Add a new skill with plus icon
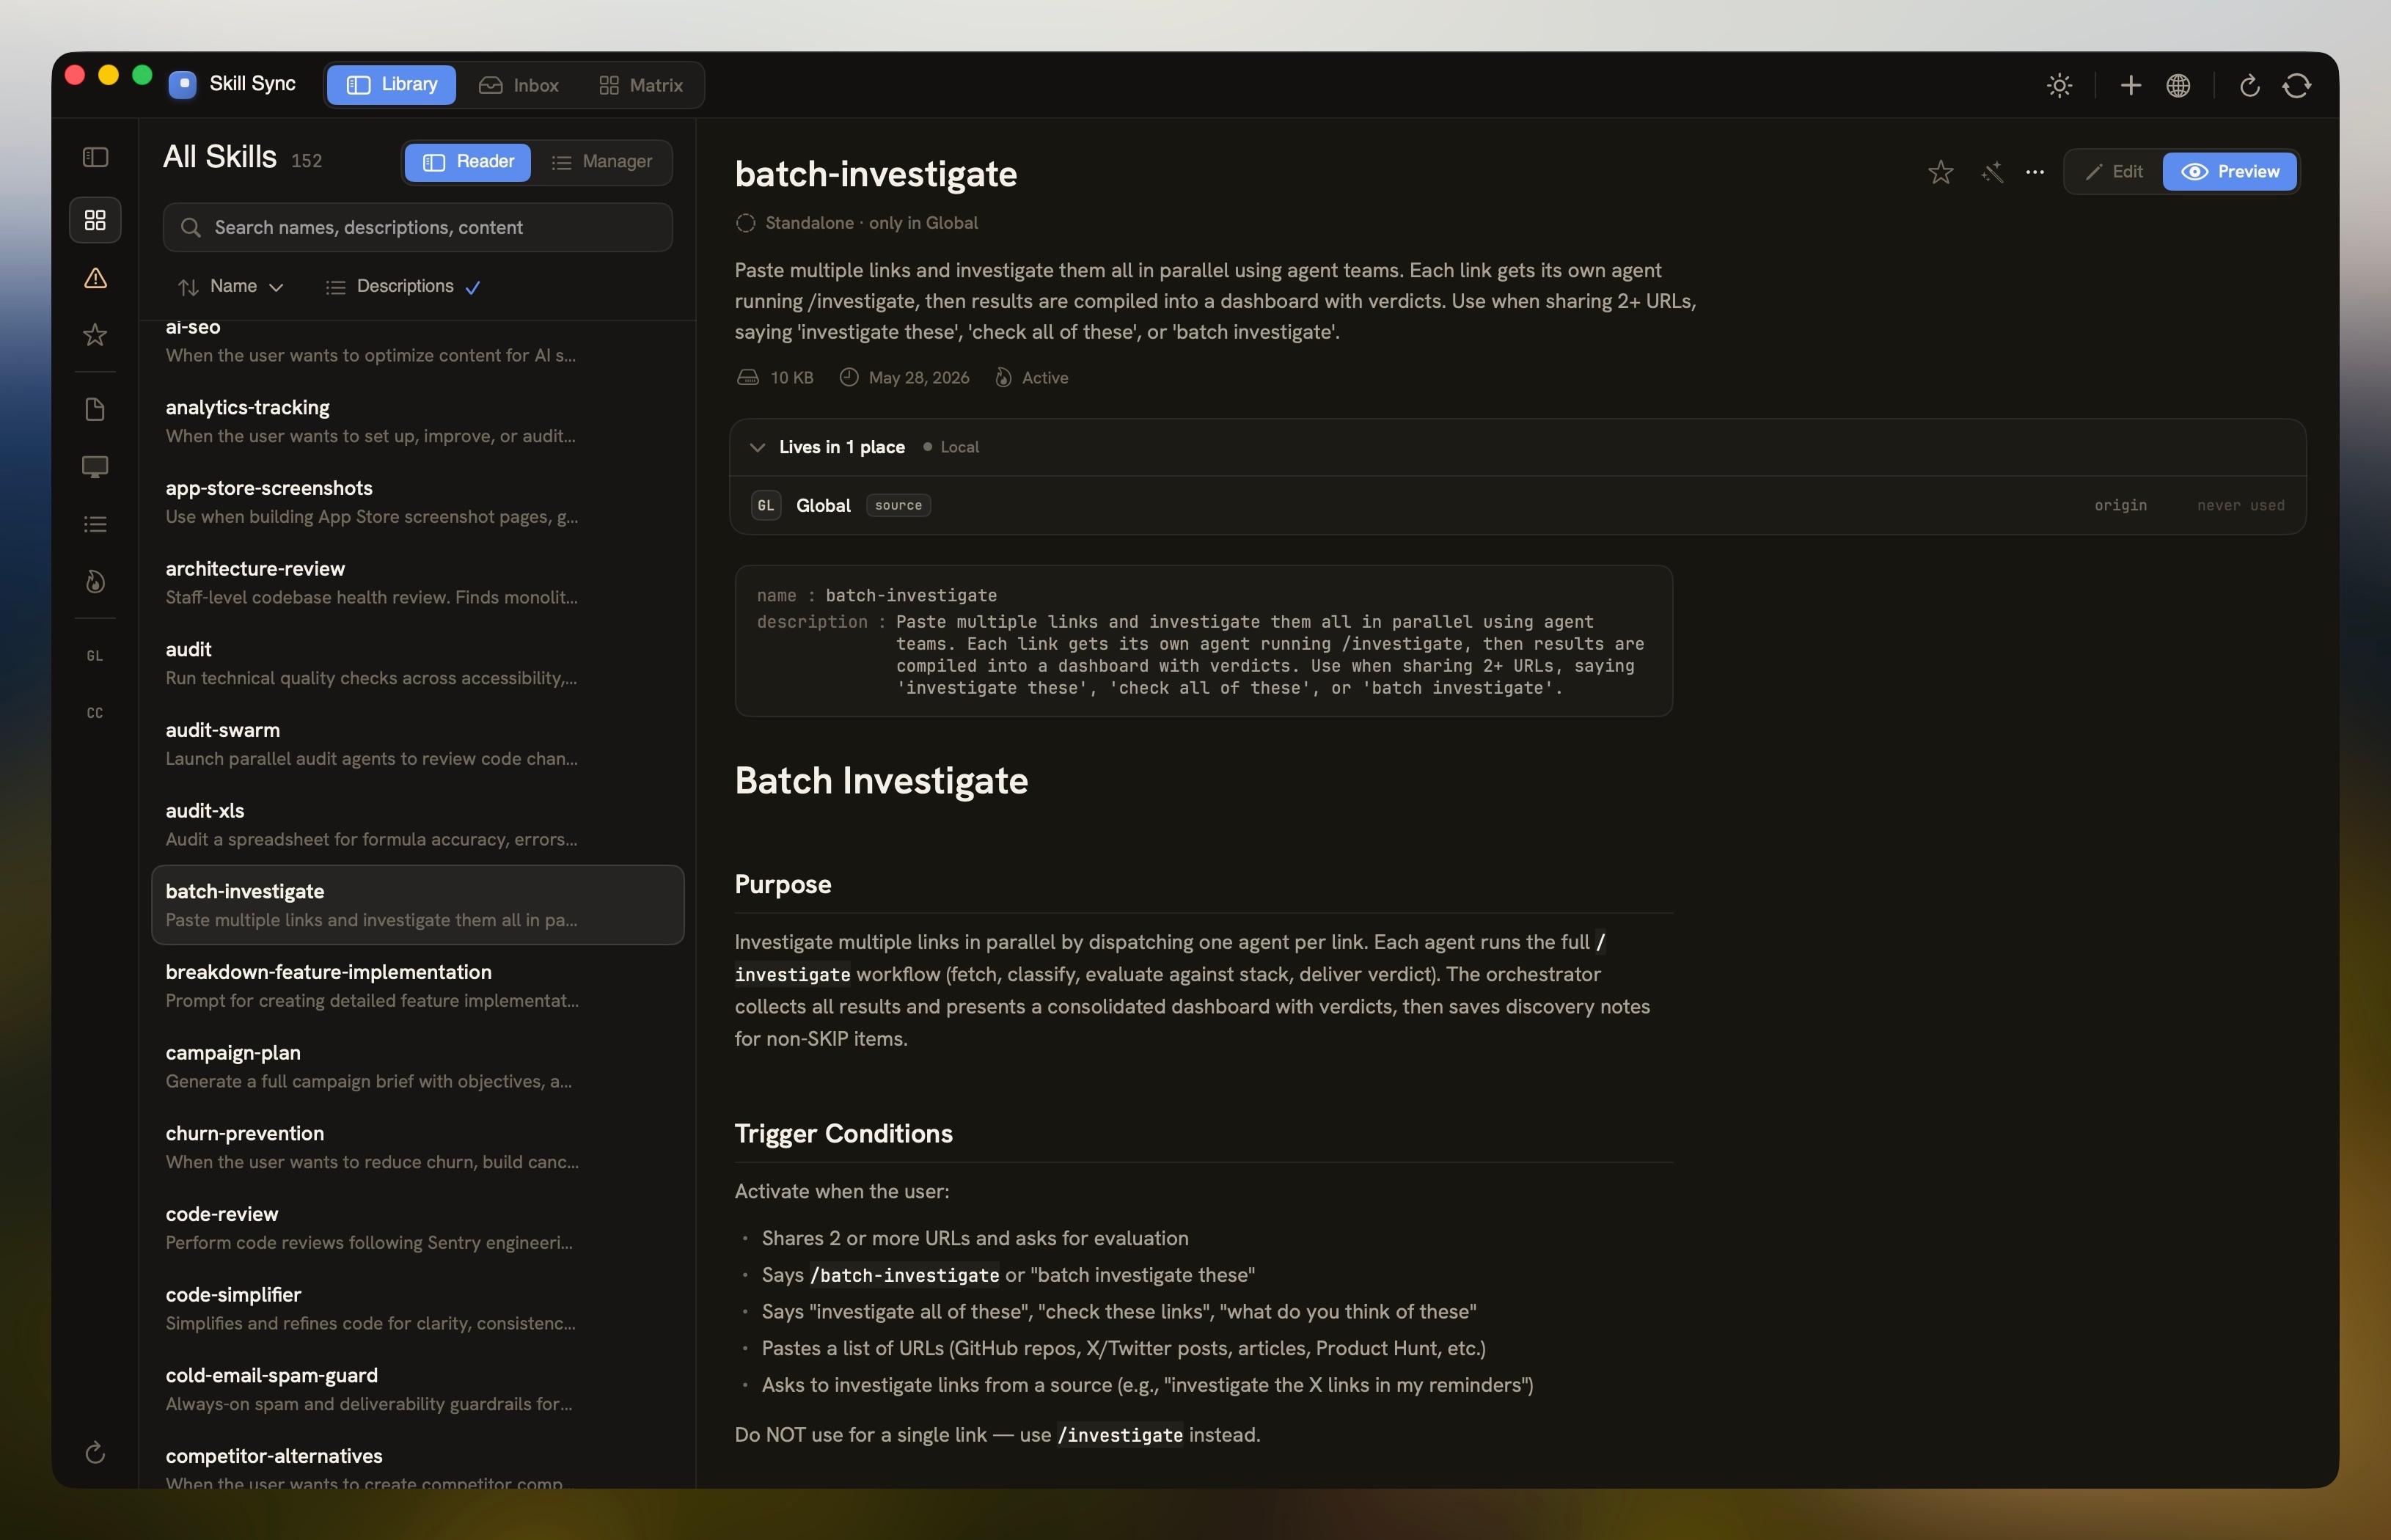The image size is (2391, 1540). [x=2131, y=85]
